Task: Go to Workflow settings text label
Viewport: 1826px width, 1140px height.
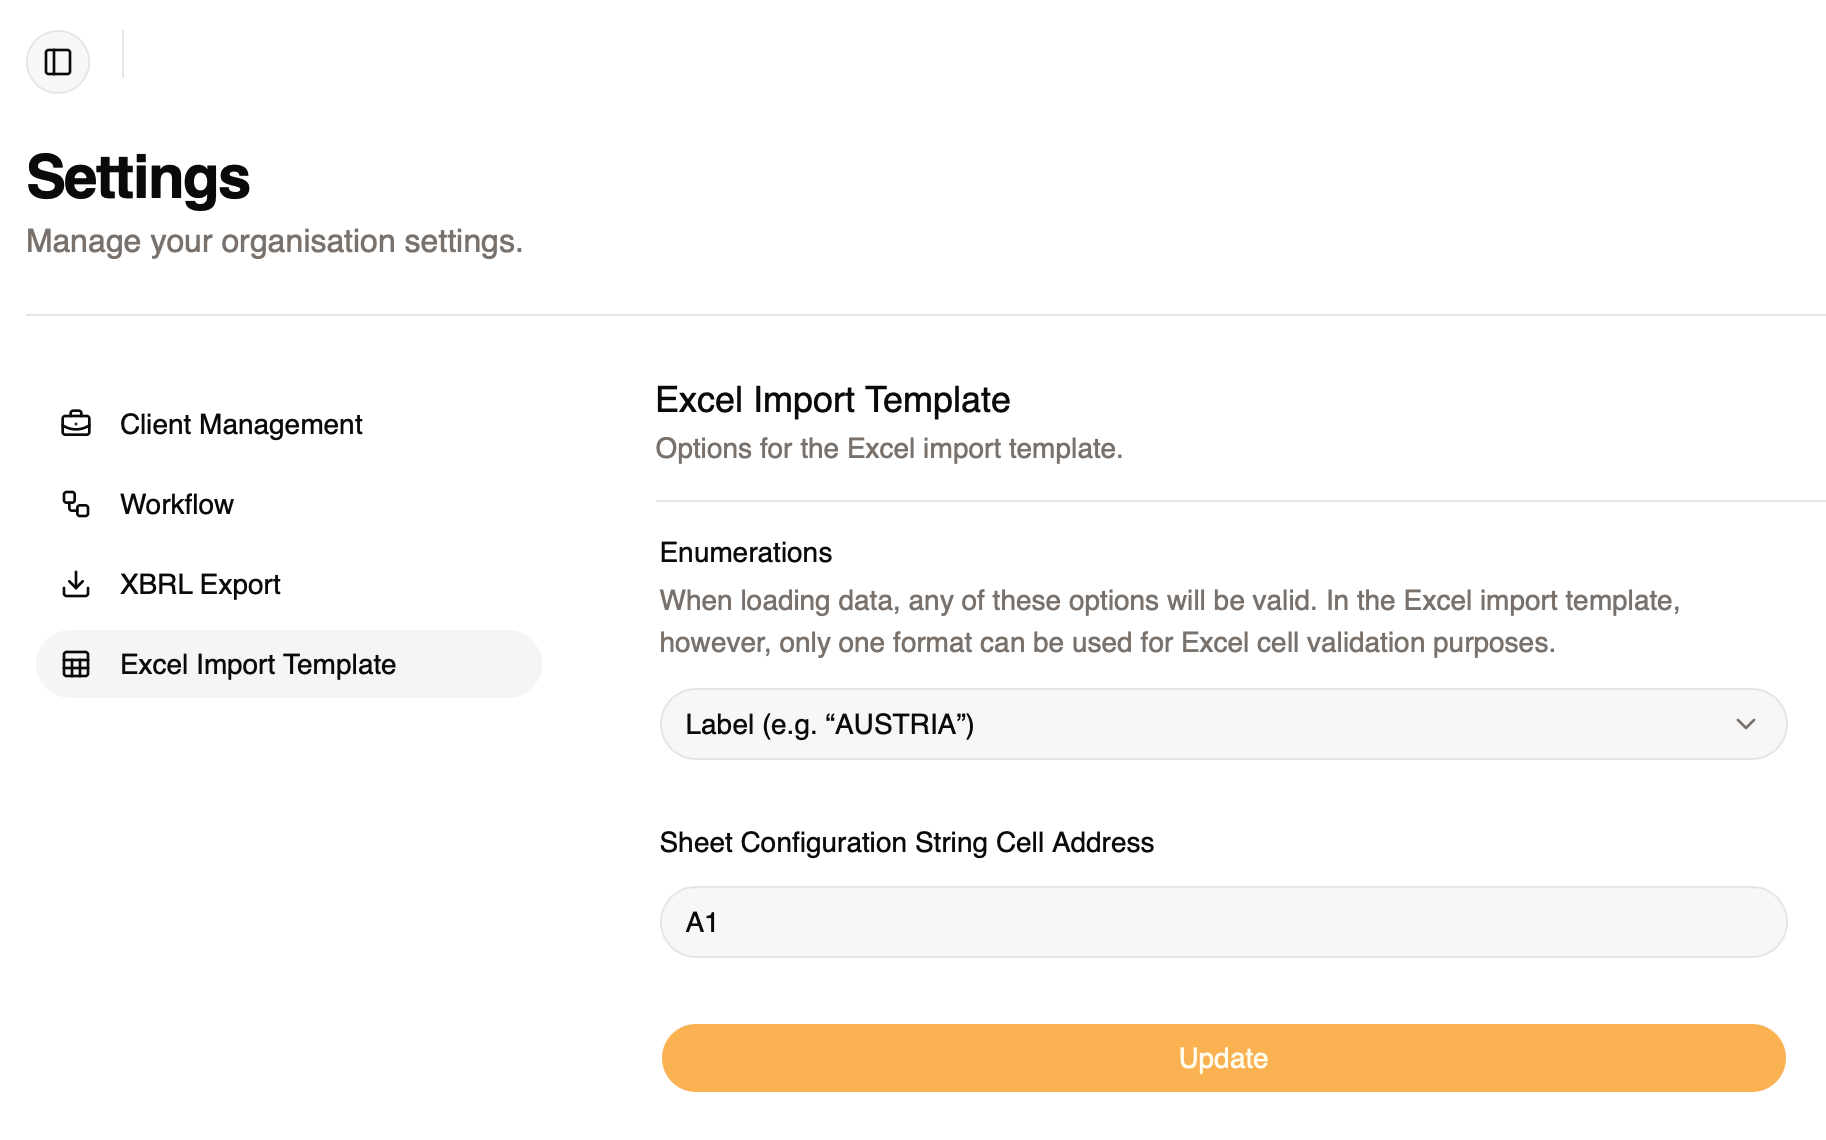Action: tap(177, 504)
